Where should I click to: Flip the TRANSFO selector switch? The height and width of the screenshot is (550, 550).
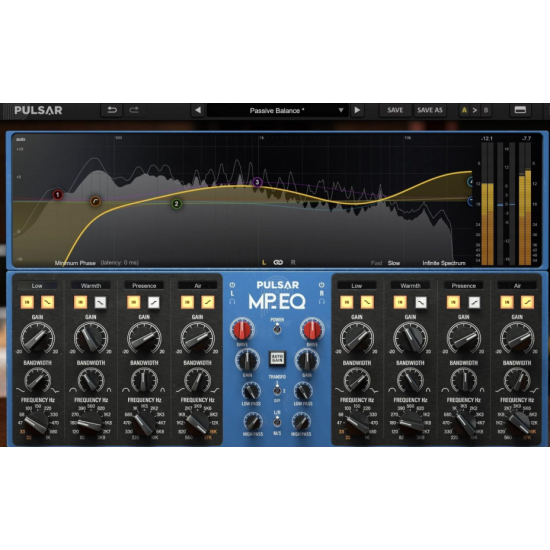pos(277,389)
